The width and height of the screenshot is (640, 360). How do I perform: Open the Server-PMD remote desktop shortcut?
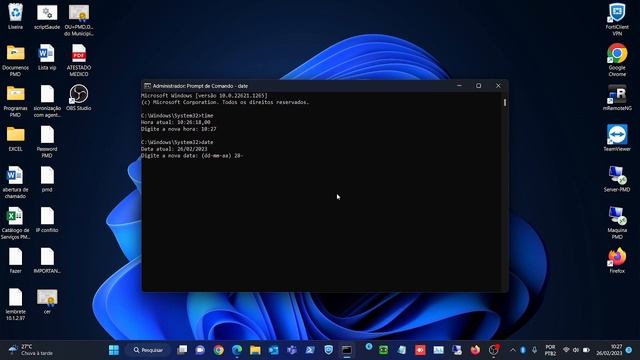point(617,179)
